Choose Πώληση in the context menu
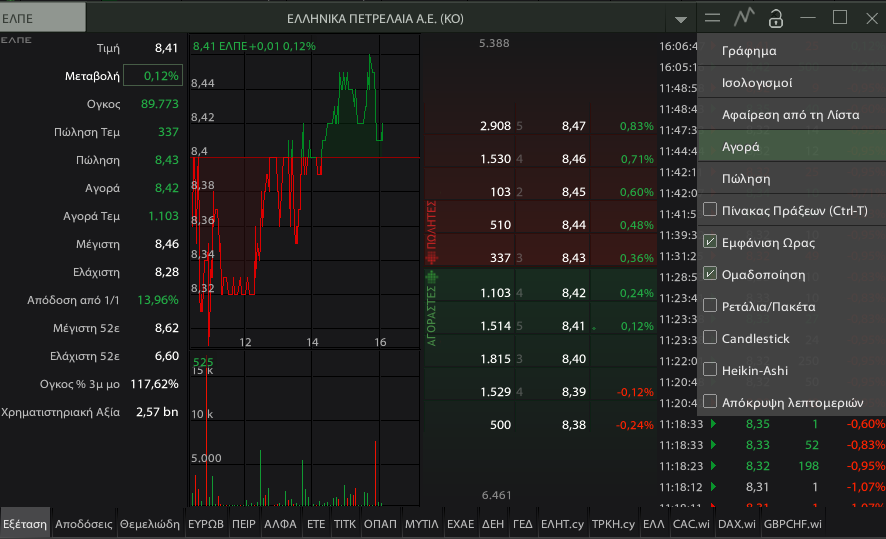This screenshot has height=539, width=886. coord(792,179)
